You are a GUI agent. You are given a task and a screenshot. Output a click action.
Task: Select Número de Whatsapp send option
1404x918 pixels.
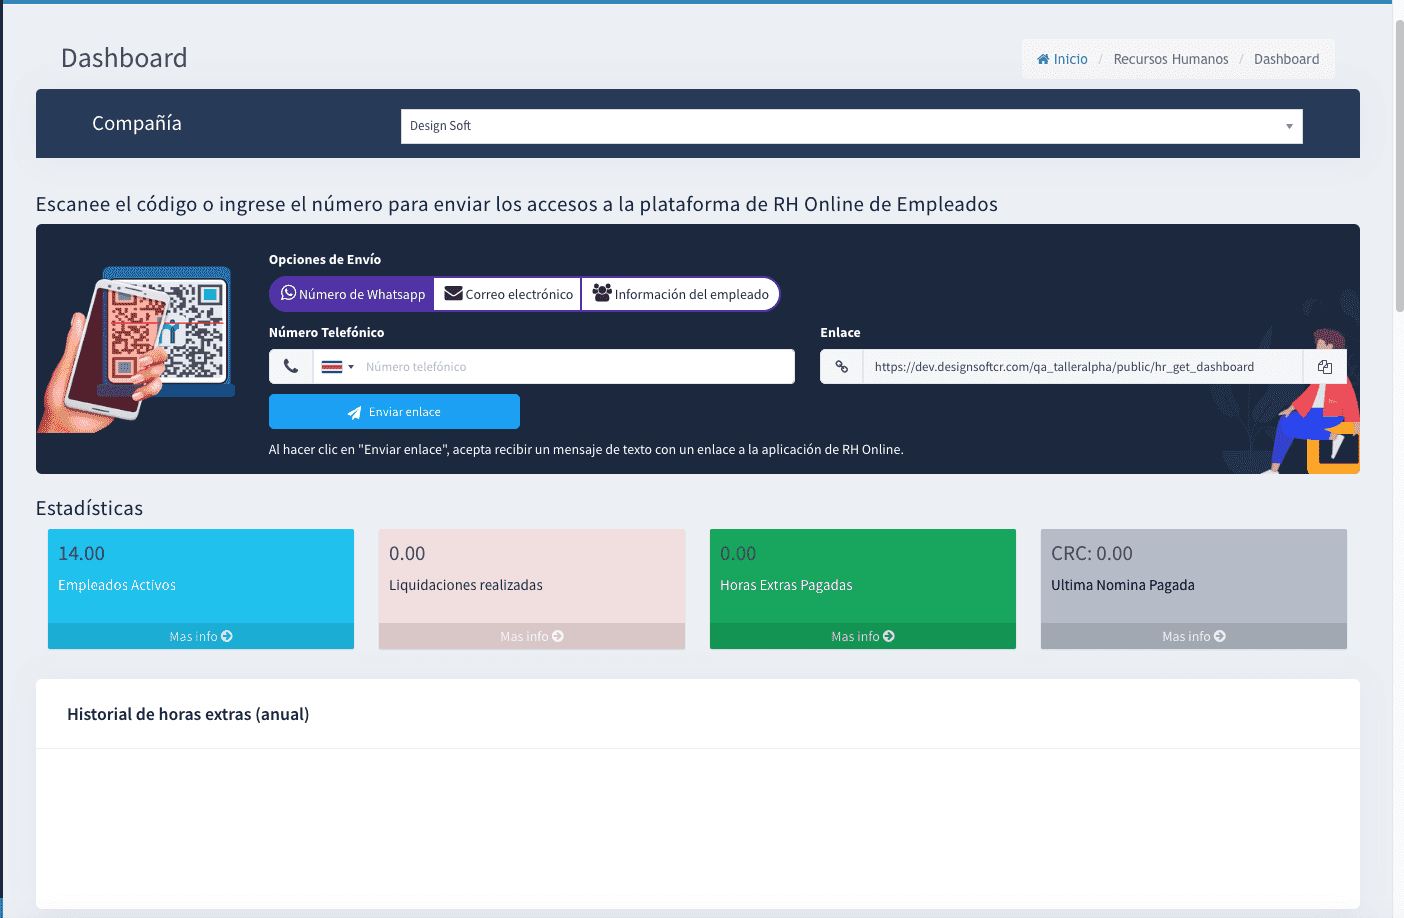pos(352,294)
